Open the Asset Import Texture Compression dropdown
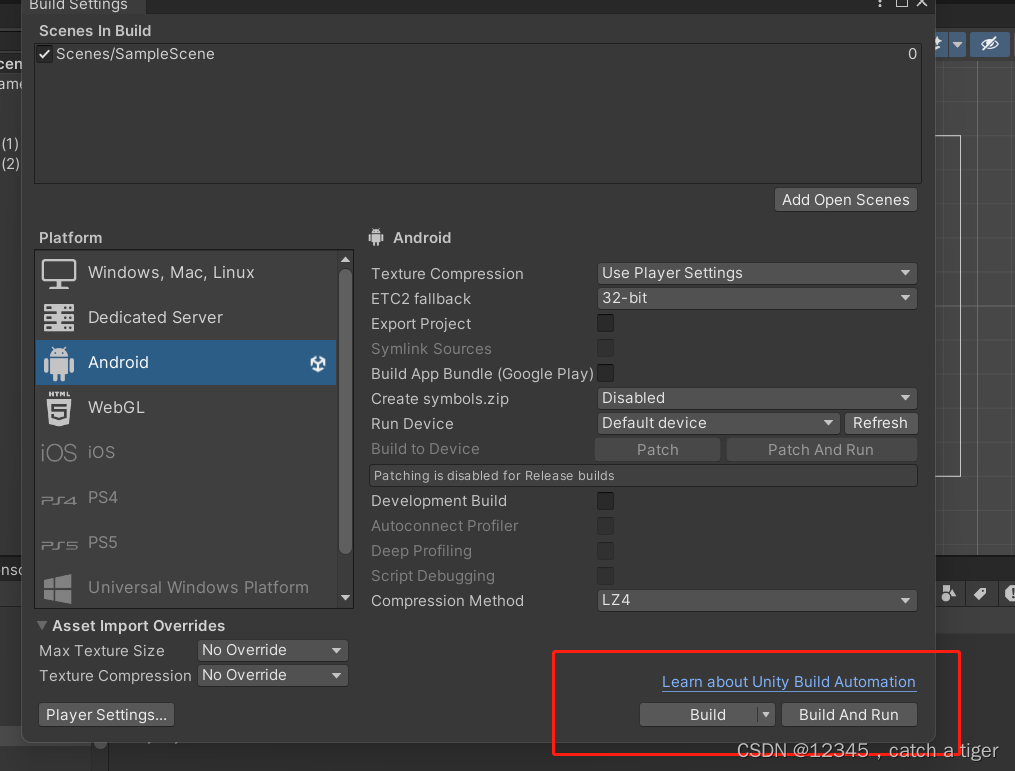The height and width of the screenshot is (771, 1015). 273,675
